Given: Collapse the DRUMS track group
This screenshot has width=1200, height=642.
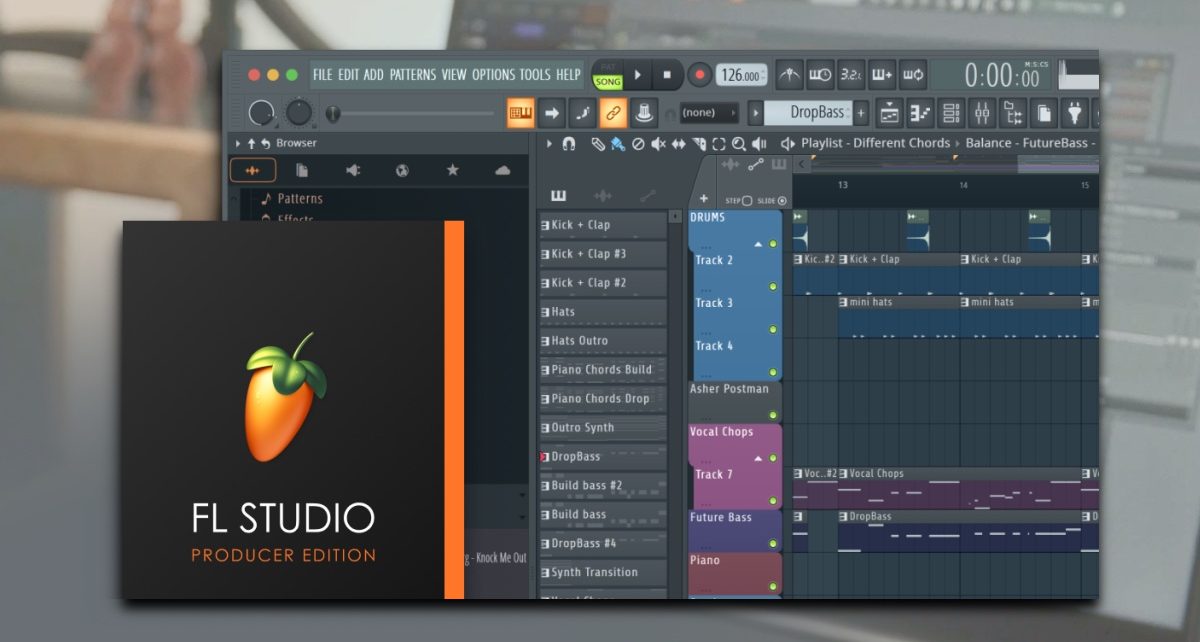Looking at the screenshot, I should tap(757, 244).
